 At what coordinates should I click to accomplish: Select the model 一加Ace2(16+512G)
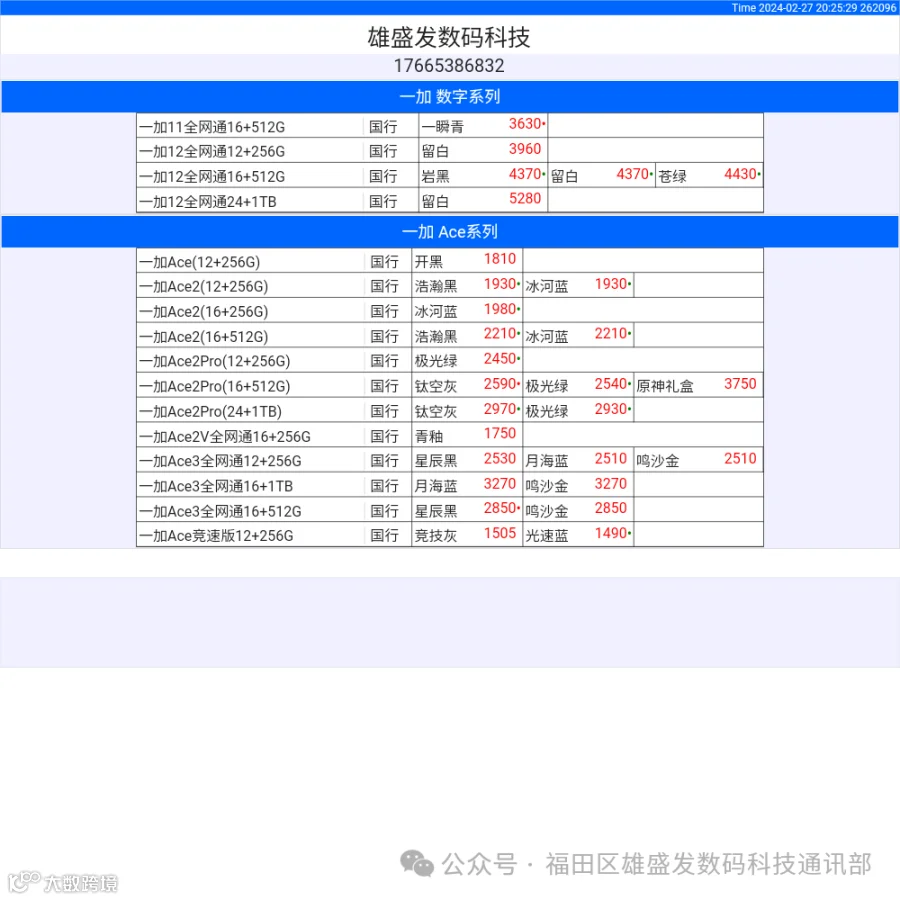[x=203, y=337]
